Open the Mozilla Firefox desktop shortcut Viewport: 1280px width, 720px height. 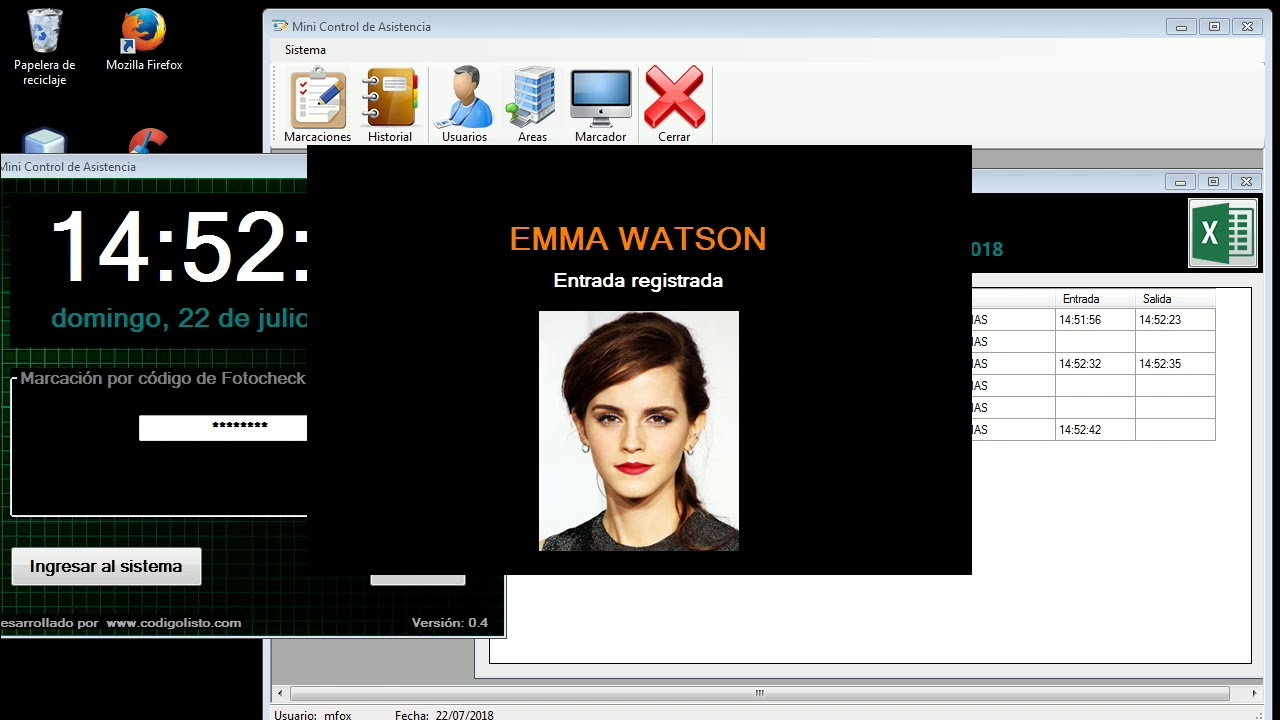coord(144,40)
